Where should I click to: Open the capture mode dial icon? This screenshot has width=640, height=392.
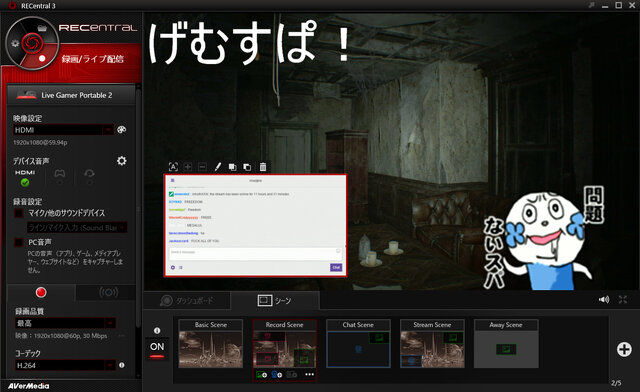33,43
